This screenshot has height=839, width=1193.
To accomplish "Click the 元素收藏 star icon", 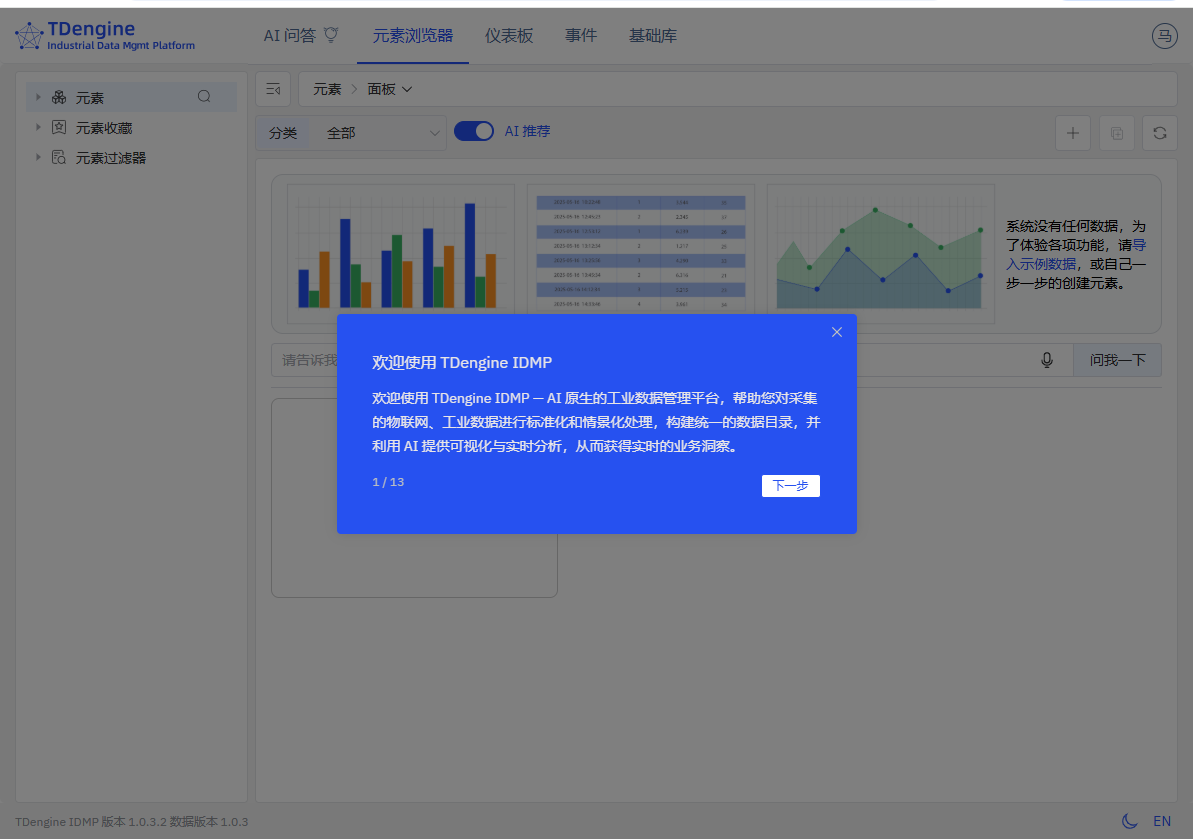I will pos(59,127).
